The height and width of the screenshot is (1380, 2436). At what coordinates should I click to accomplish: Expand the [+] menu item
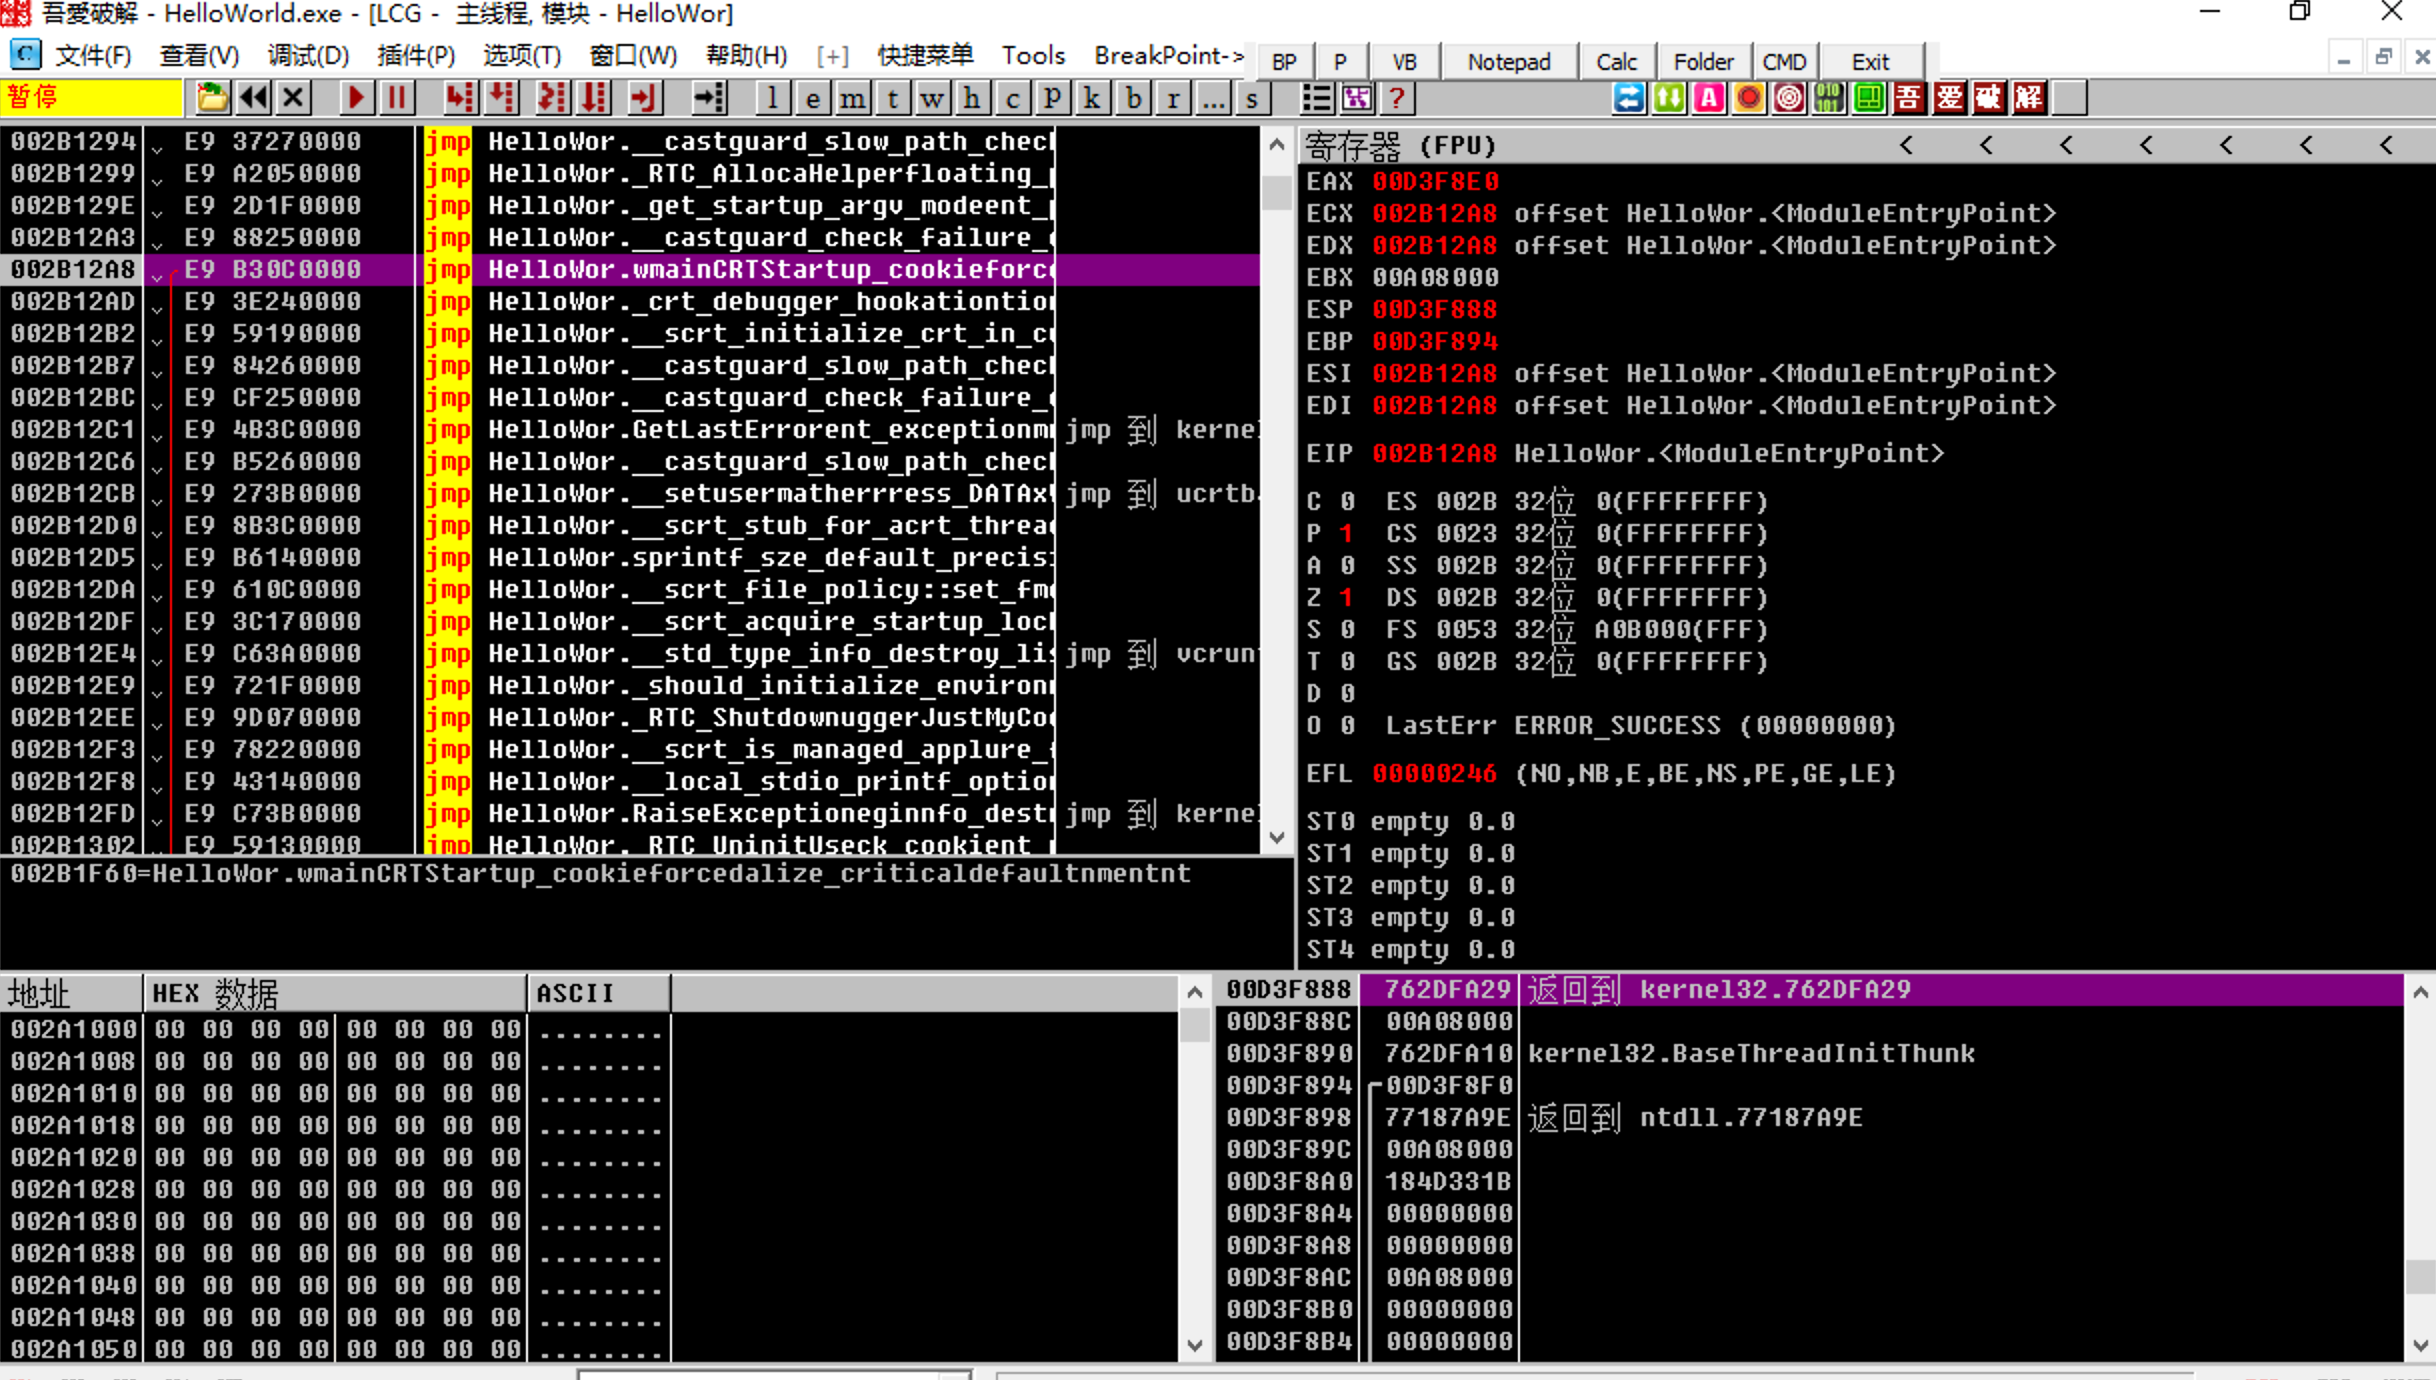click(832, 56)
